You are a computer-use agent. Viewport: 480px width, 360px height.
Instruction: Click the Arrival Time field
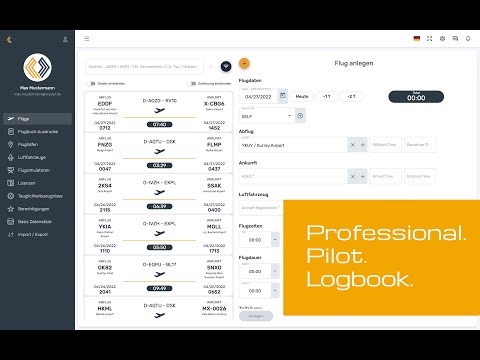point(385,176)
